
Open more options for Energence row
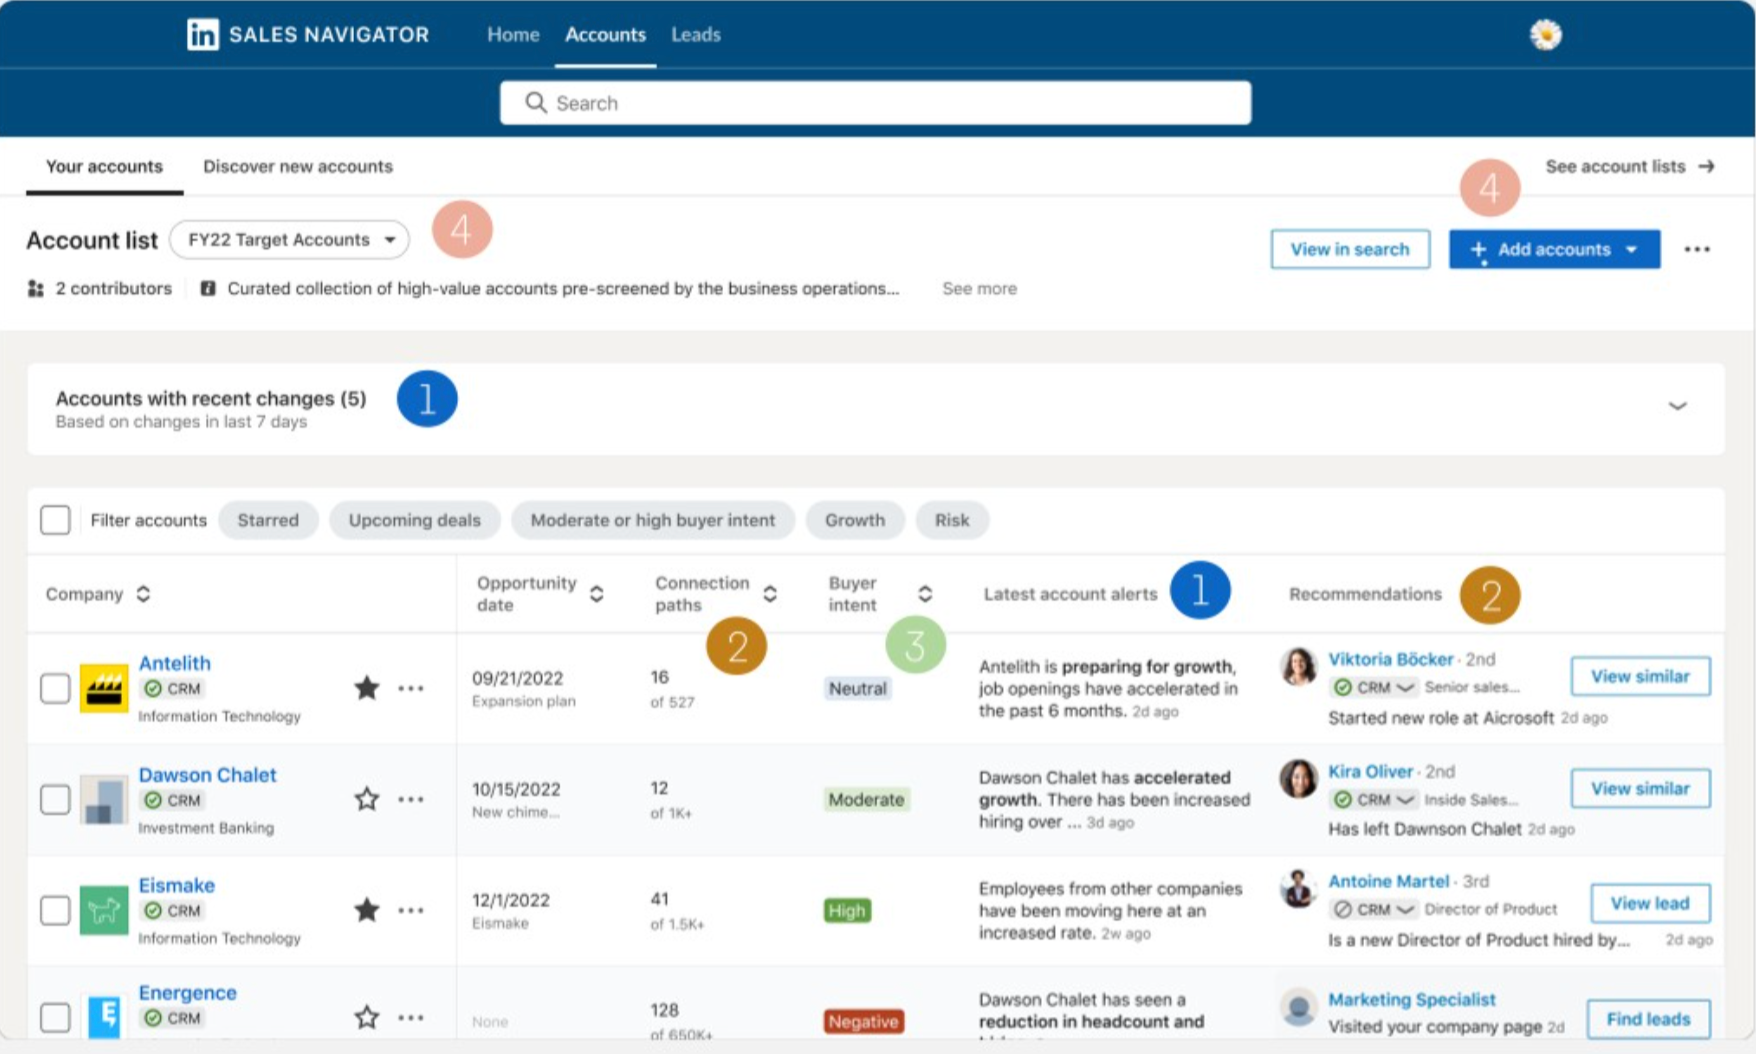point(411,1017)
